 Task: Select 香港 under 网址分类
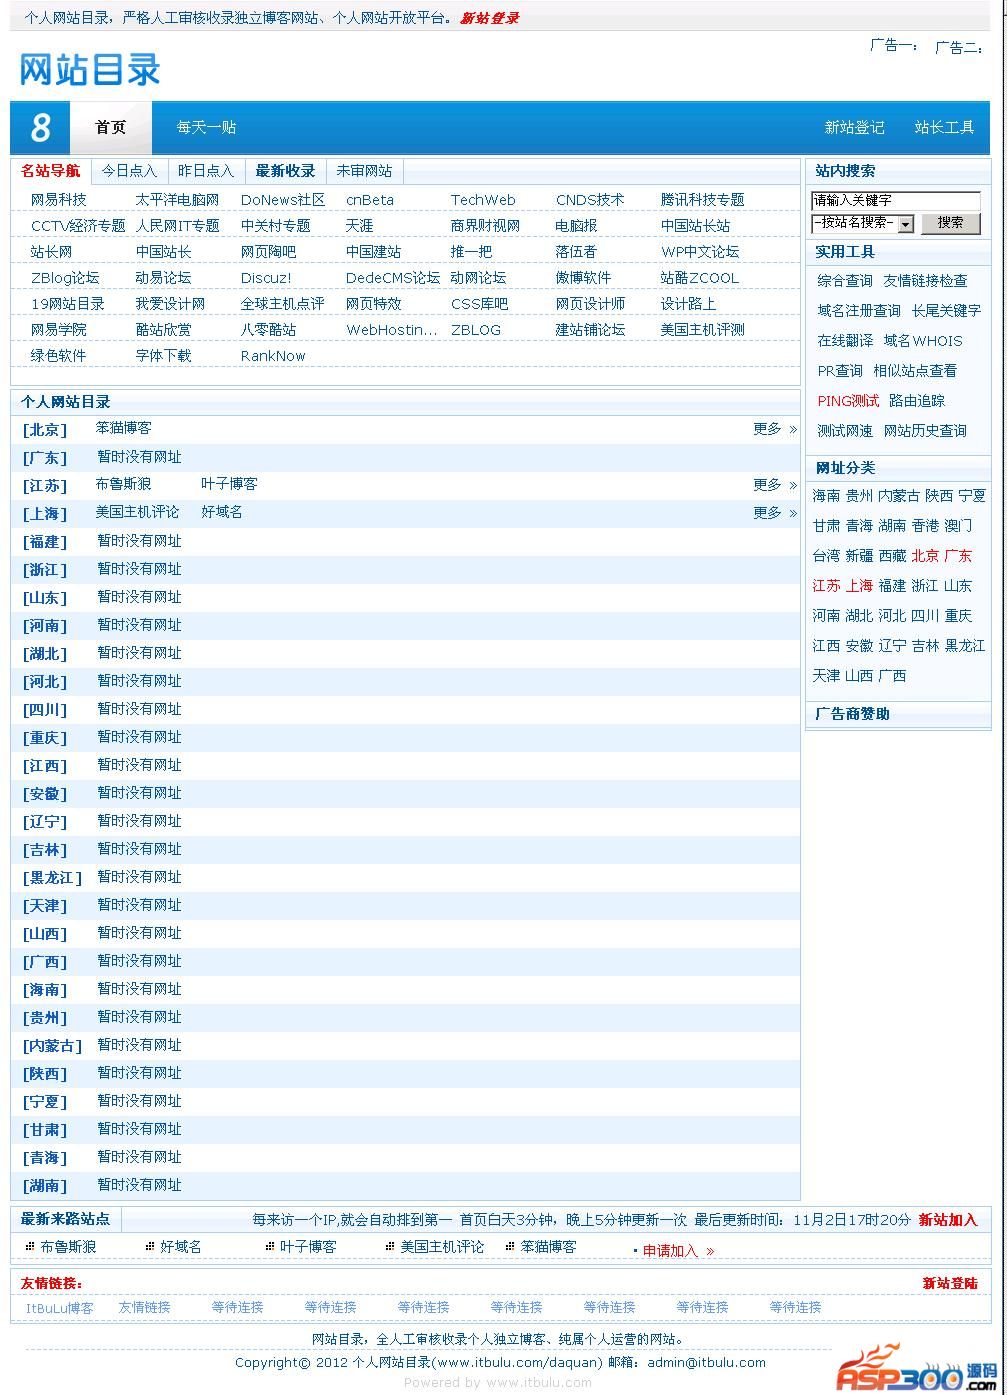click(x=925, y=526)
